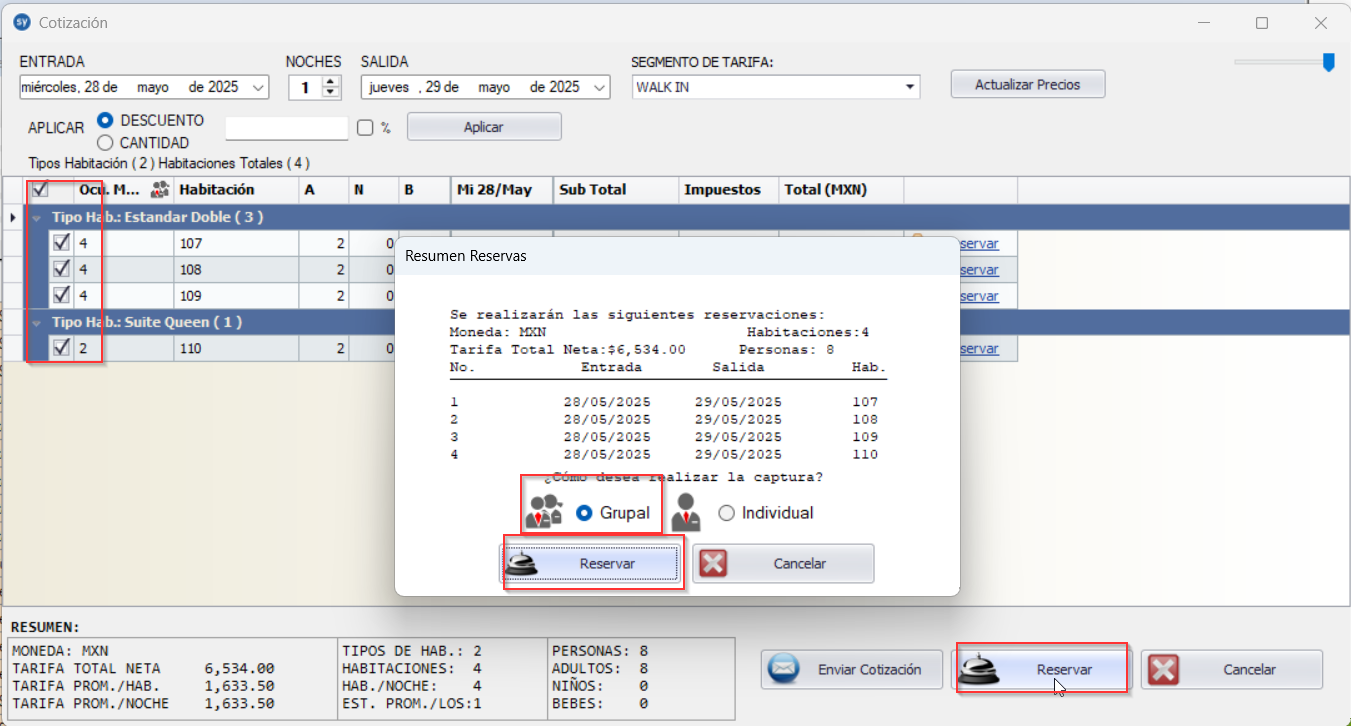
Task: Toggle the select-all checkbox in the grid header
Action: pos(41,189)
